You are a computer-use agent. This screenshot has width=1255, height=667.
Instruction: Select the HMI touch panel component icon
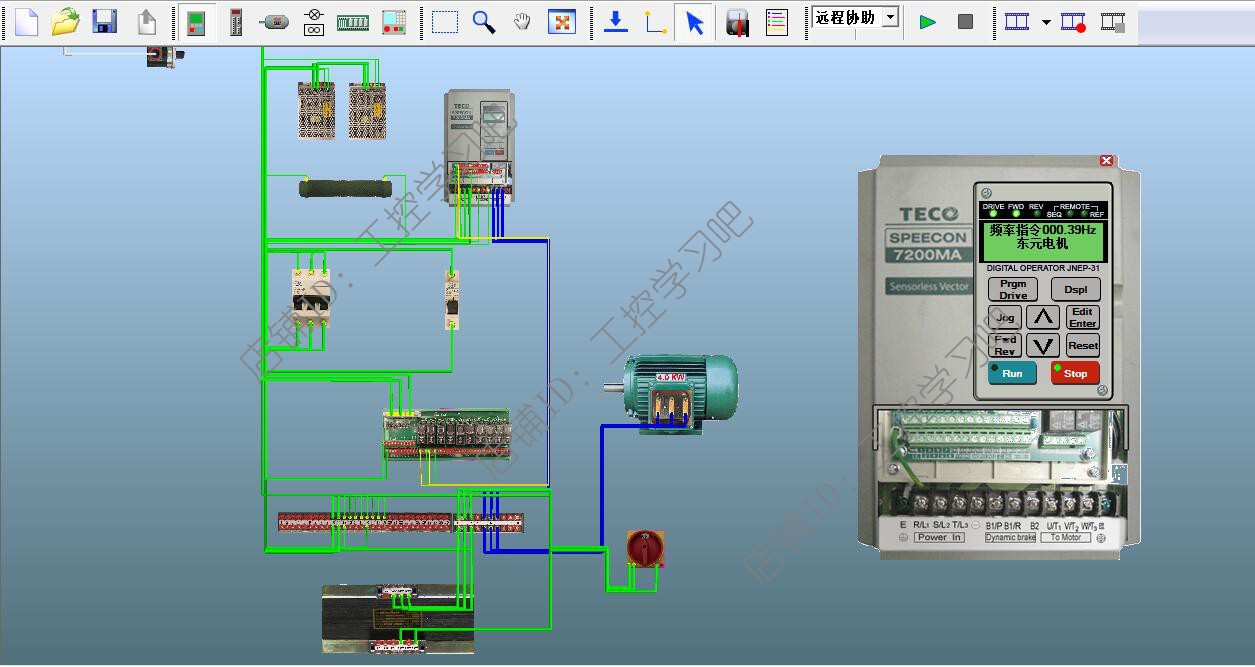pos(394,22)
